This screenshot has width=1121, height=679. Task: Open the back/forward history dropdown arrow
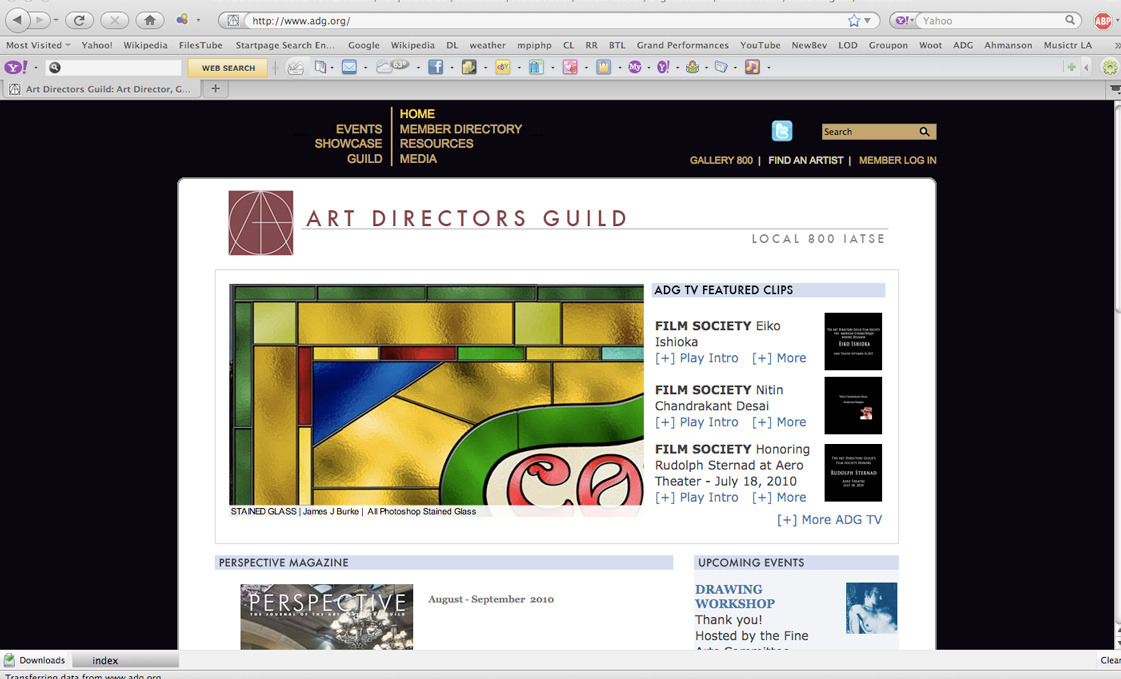coord(56,21)
